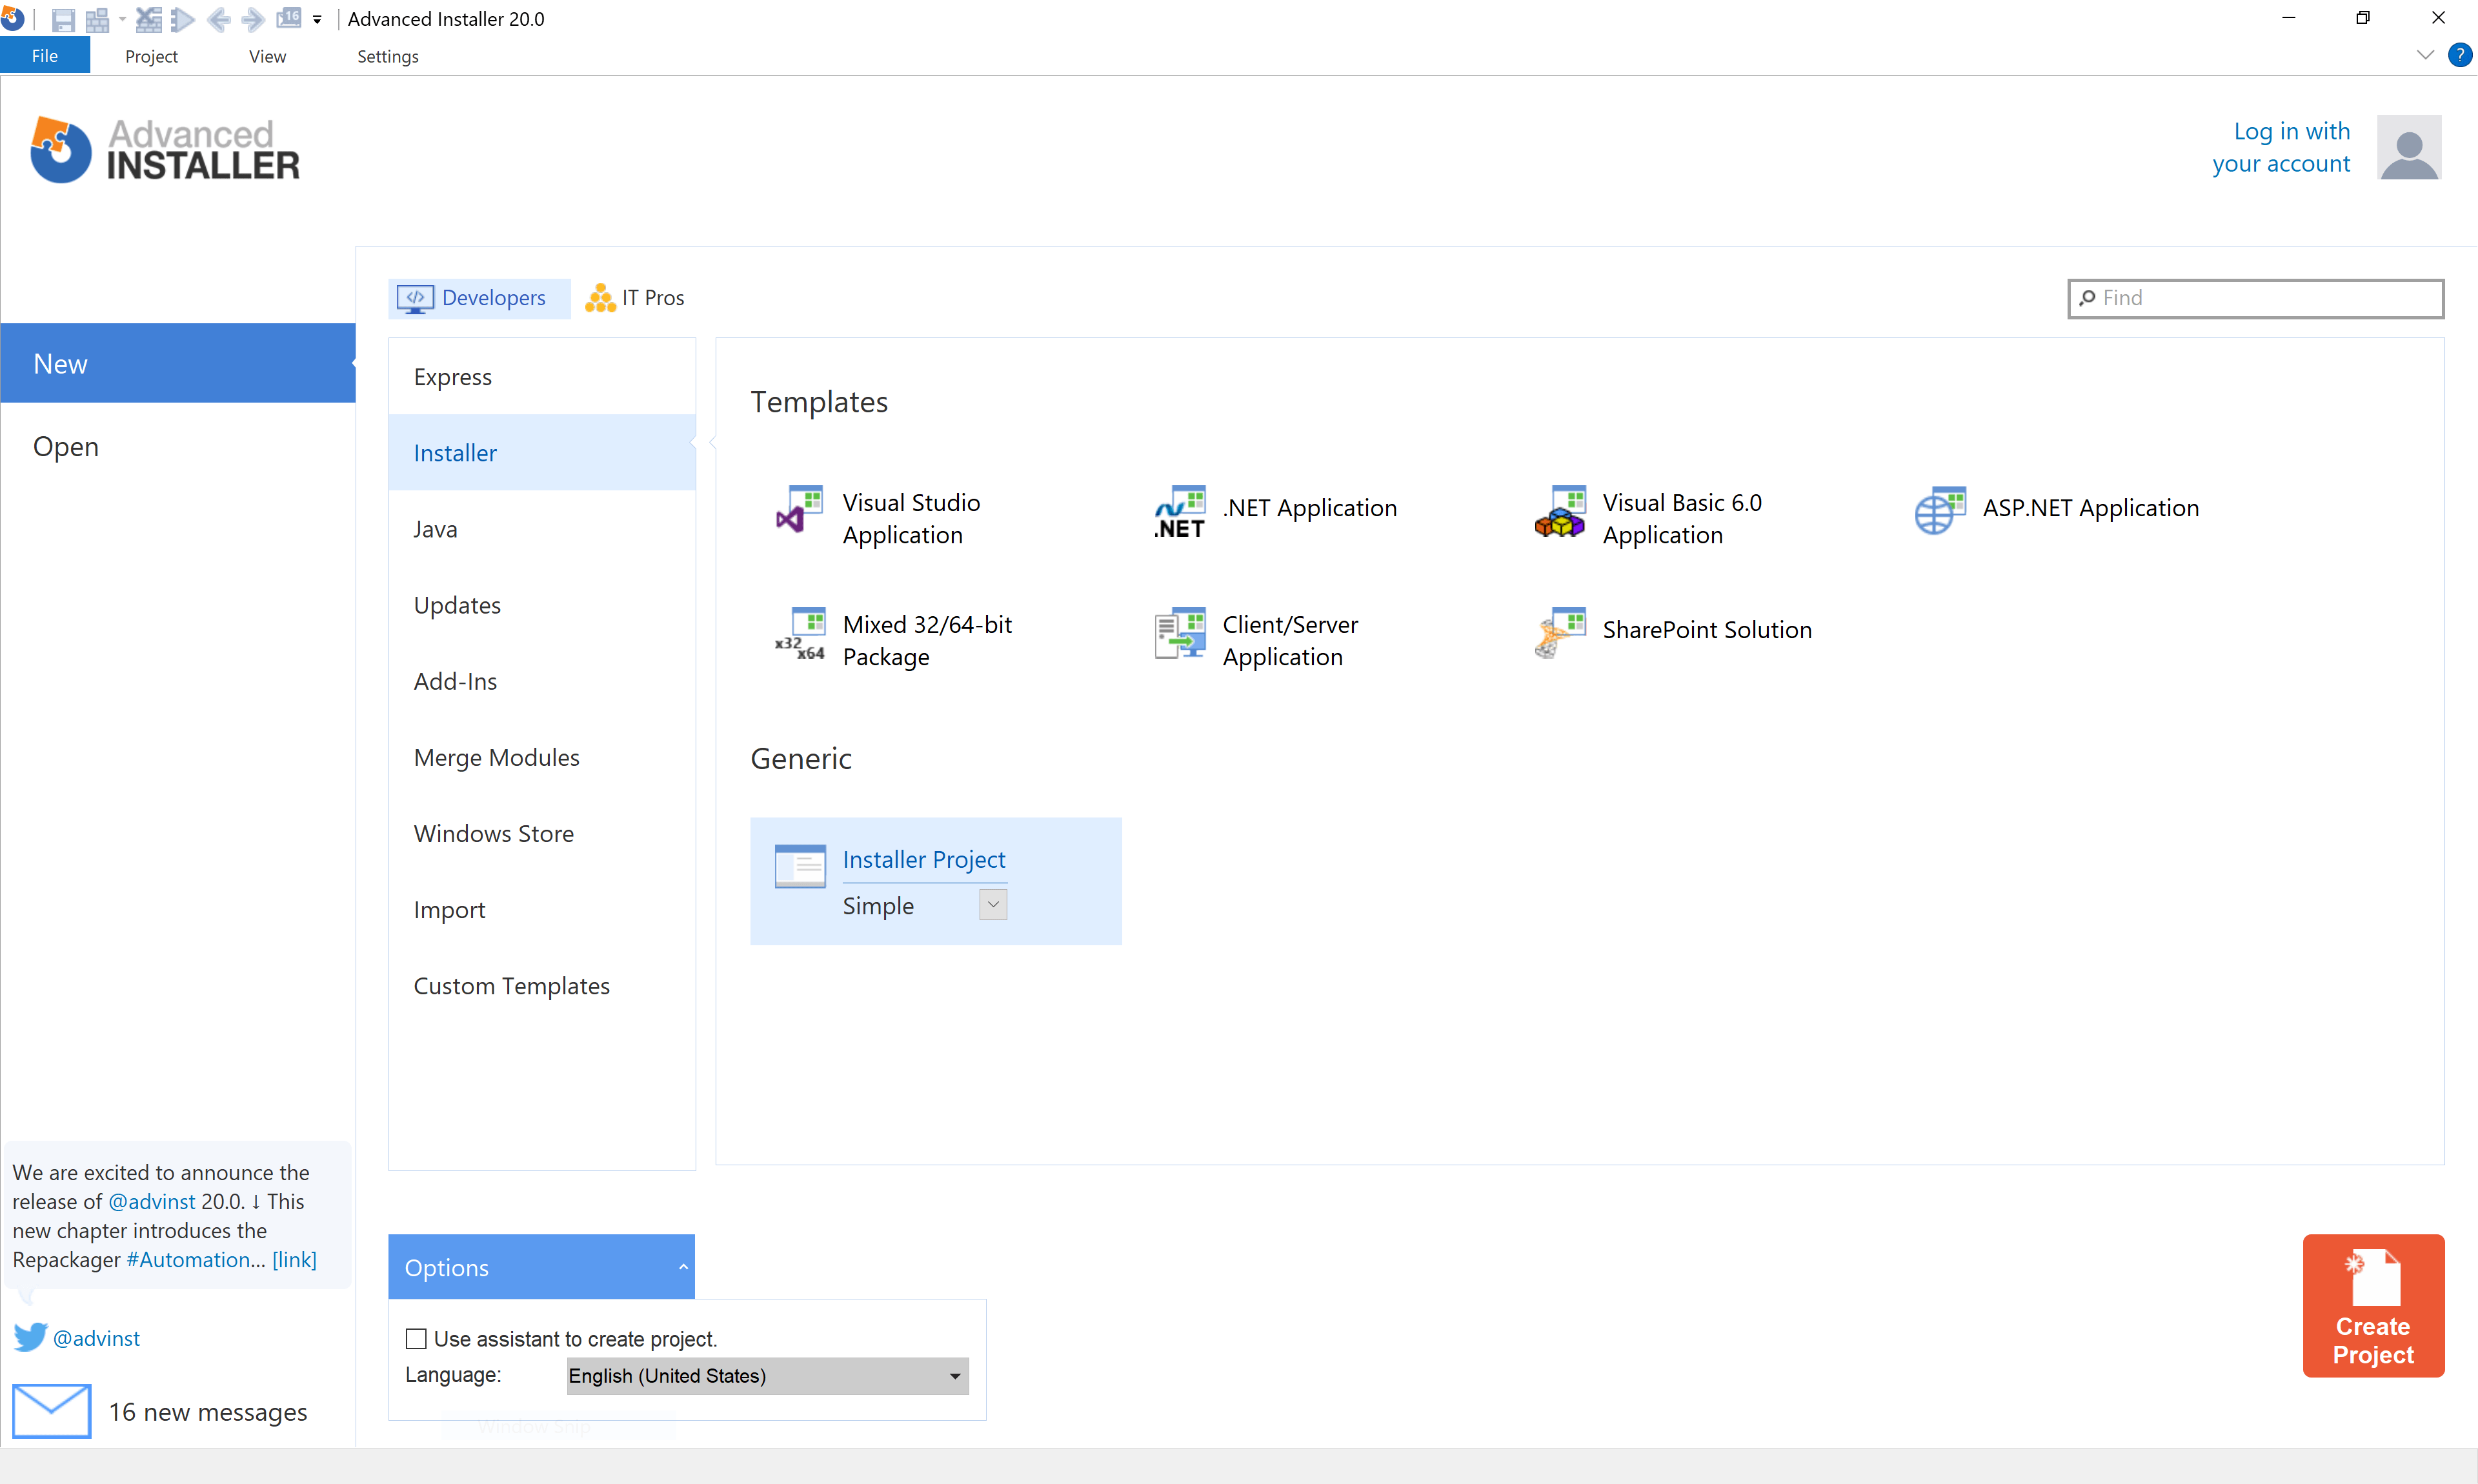Click the Visual Basic 6.0 Application label
The width and height of the screenshot is (2478, 1484).
point(1682,518)
